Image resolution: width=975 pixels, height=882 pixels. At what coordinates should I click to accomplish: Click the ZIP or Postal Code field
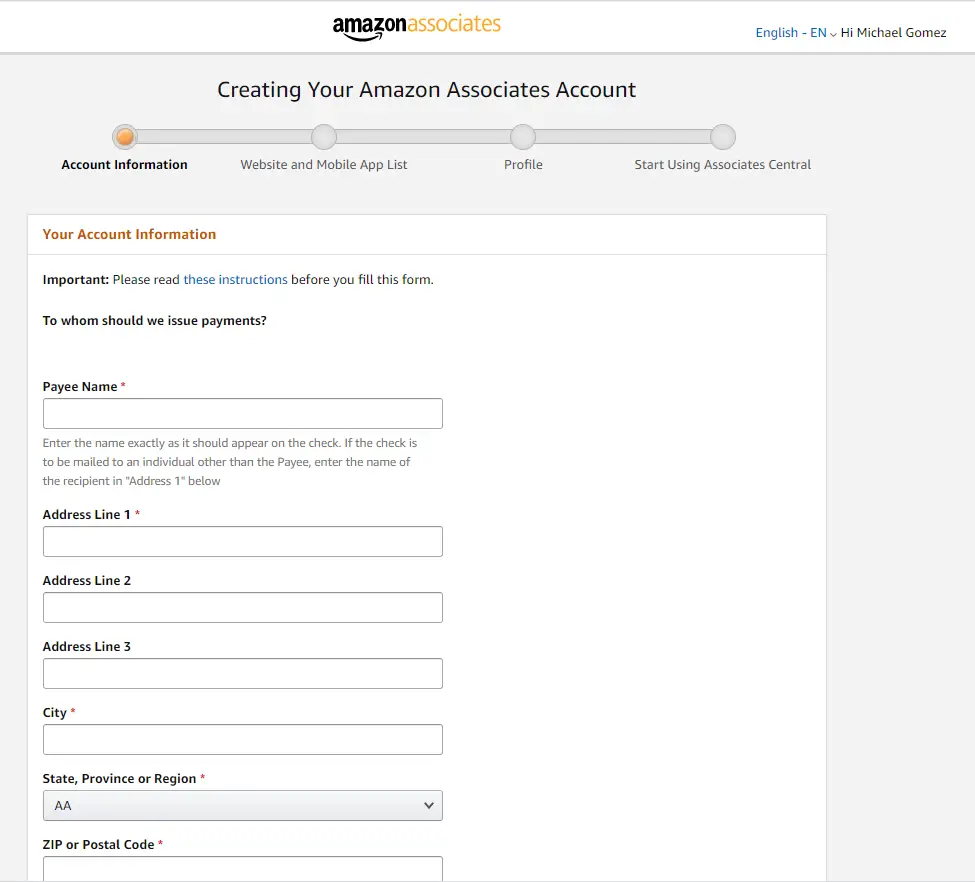pyautogui.click(x=243, y=869)
